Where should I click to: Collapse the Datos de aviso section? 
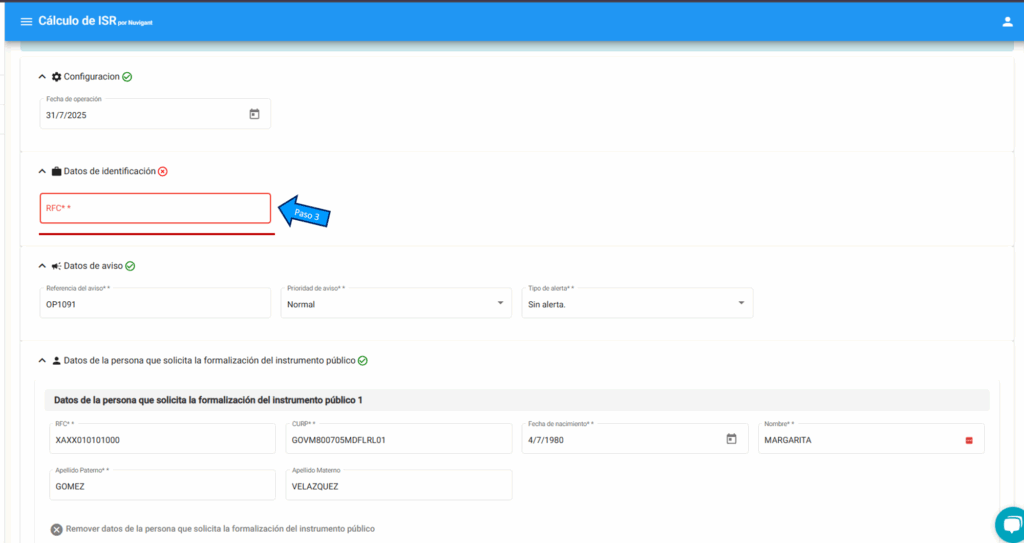tap(42, 266)
